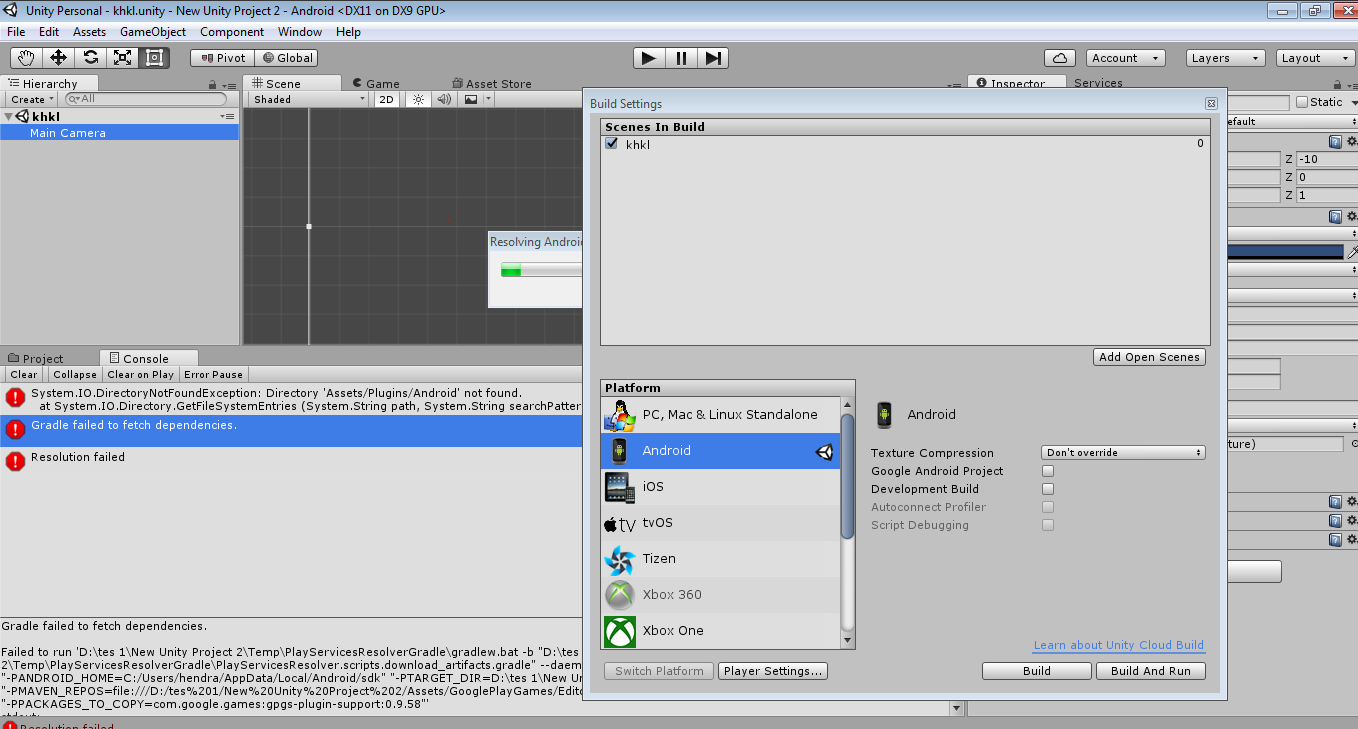Viewport: 1358px width, 729px height.
Task: Click the camera background color swatch
Action: point(1285,252)
